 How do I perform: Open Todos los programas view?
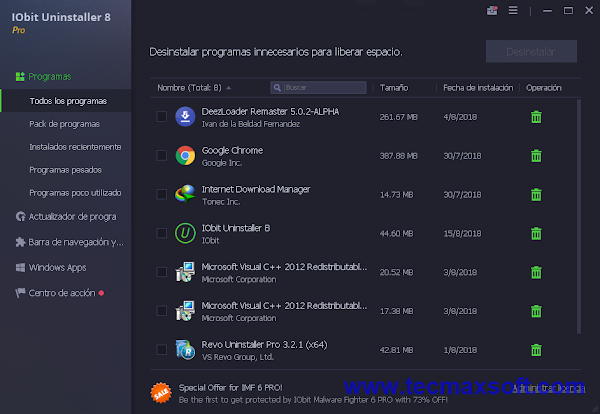tap(66, 101)
